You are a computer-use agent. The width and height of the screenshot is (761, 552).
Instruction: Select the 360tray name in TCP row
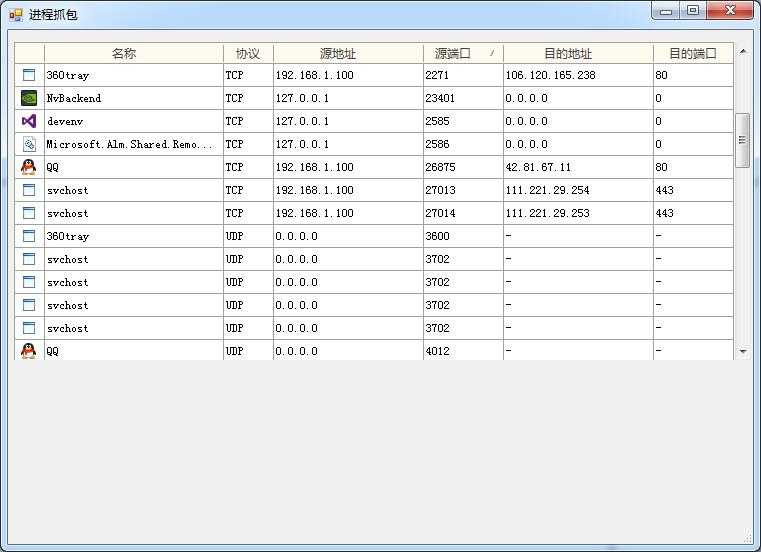tap(68, 75)
